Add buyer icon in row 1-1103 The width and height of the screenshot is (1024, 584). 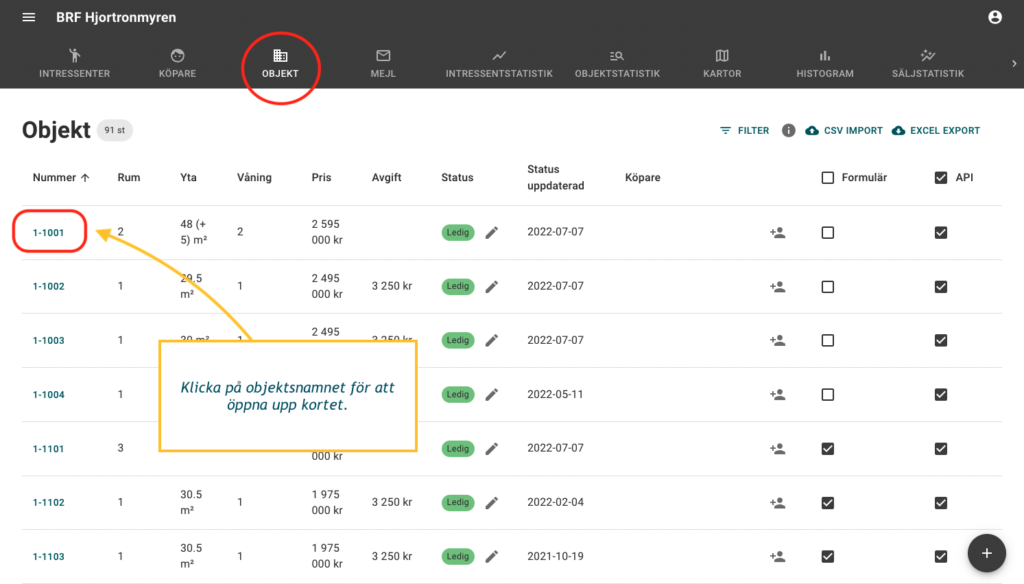click(x=777, y=557)
